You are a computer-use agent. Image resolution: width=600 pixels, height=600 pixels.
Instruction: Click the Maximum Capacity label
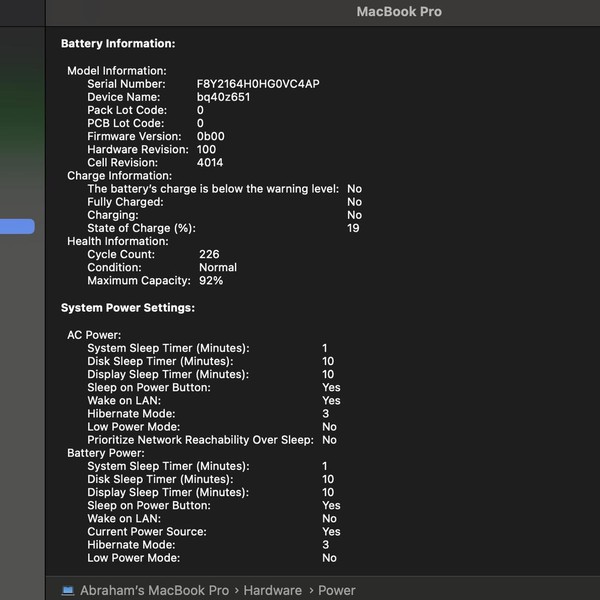coord(139,280)
